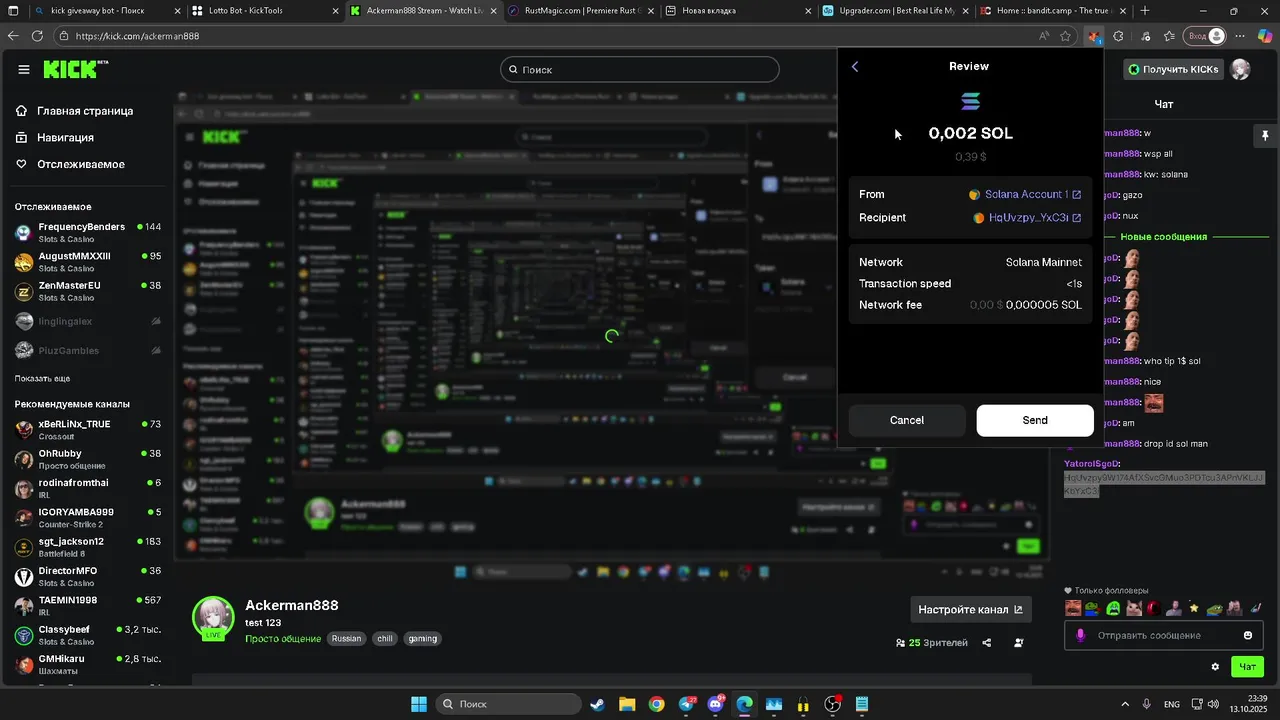
Task: Reload the page with the refresh icon
Action: pos(37,36)
